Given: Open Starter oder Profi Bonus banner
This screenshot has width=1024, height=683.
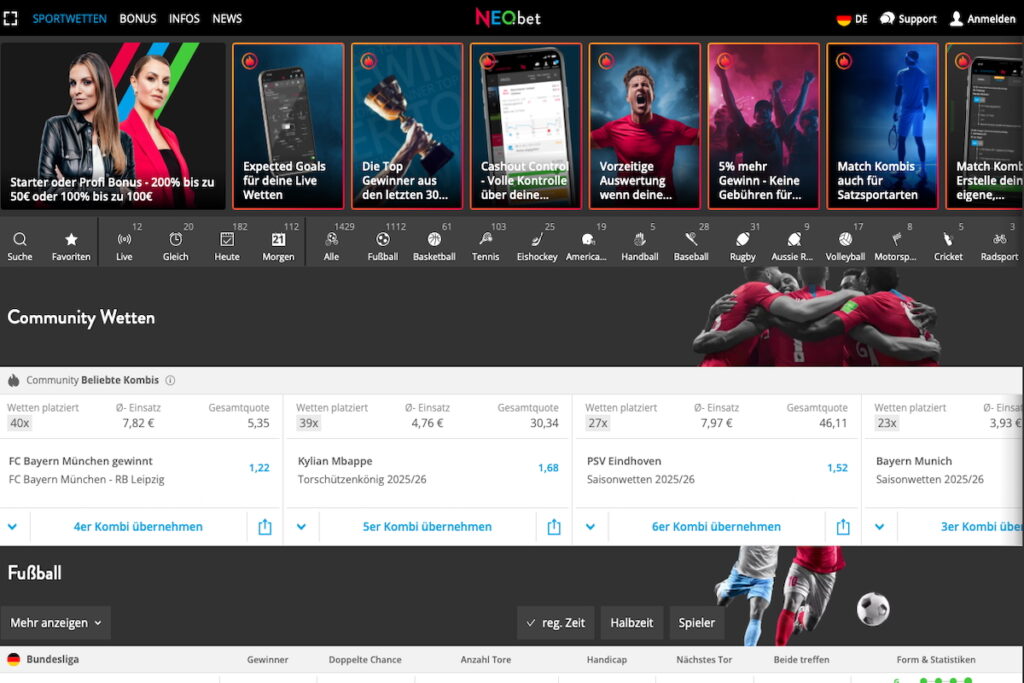Looking at the screenshot, I should click(x=113, y=126).
